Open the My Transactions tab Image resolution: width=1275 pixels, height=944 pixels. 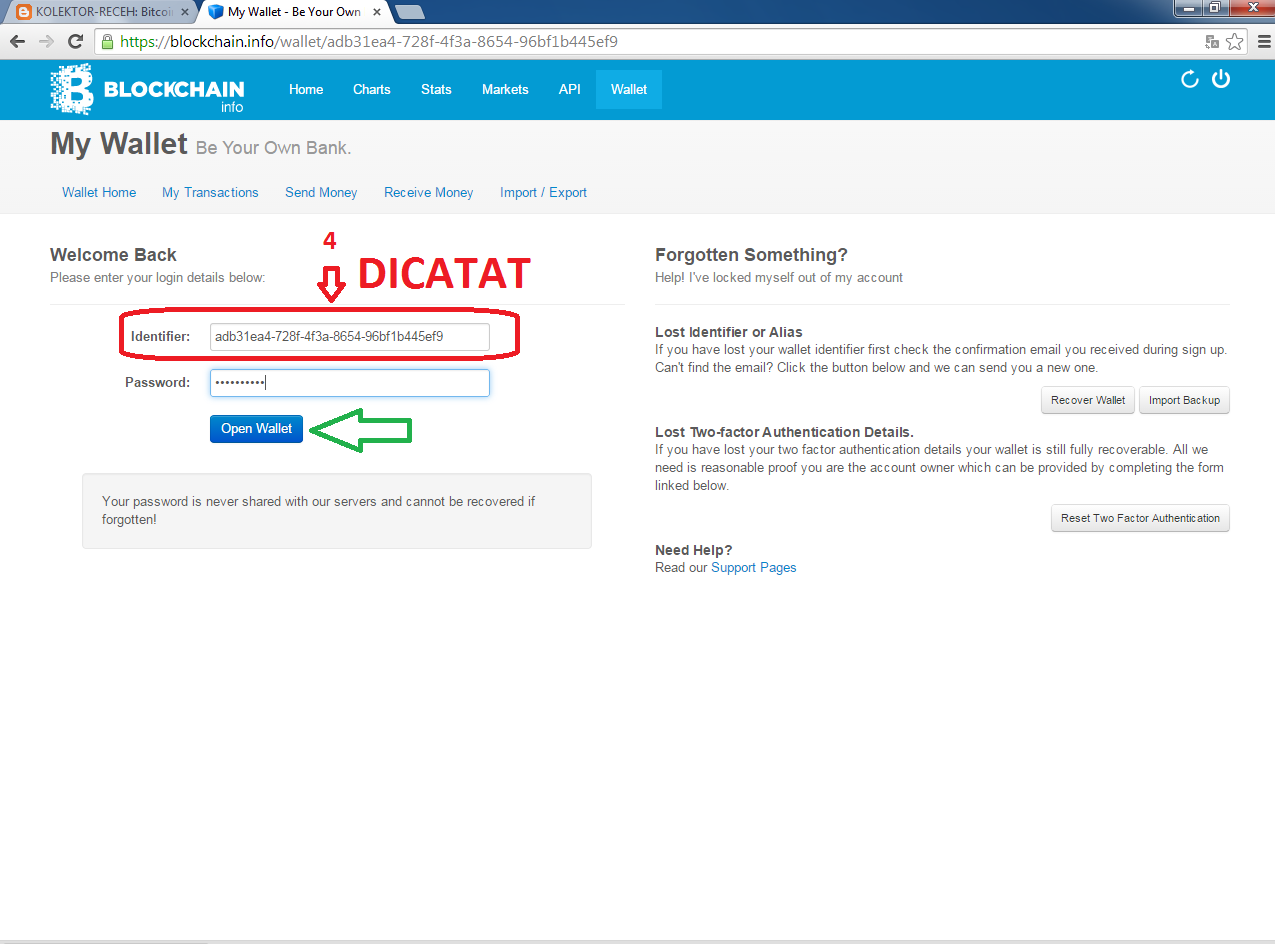click(x=210, y=192)
